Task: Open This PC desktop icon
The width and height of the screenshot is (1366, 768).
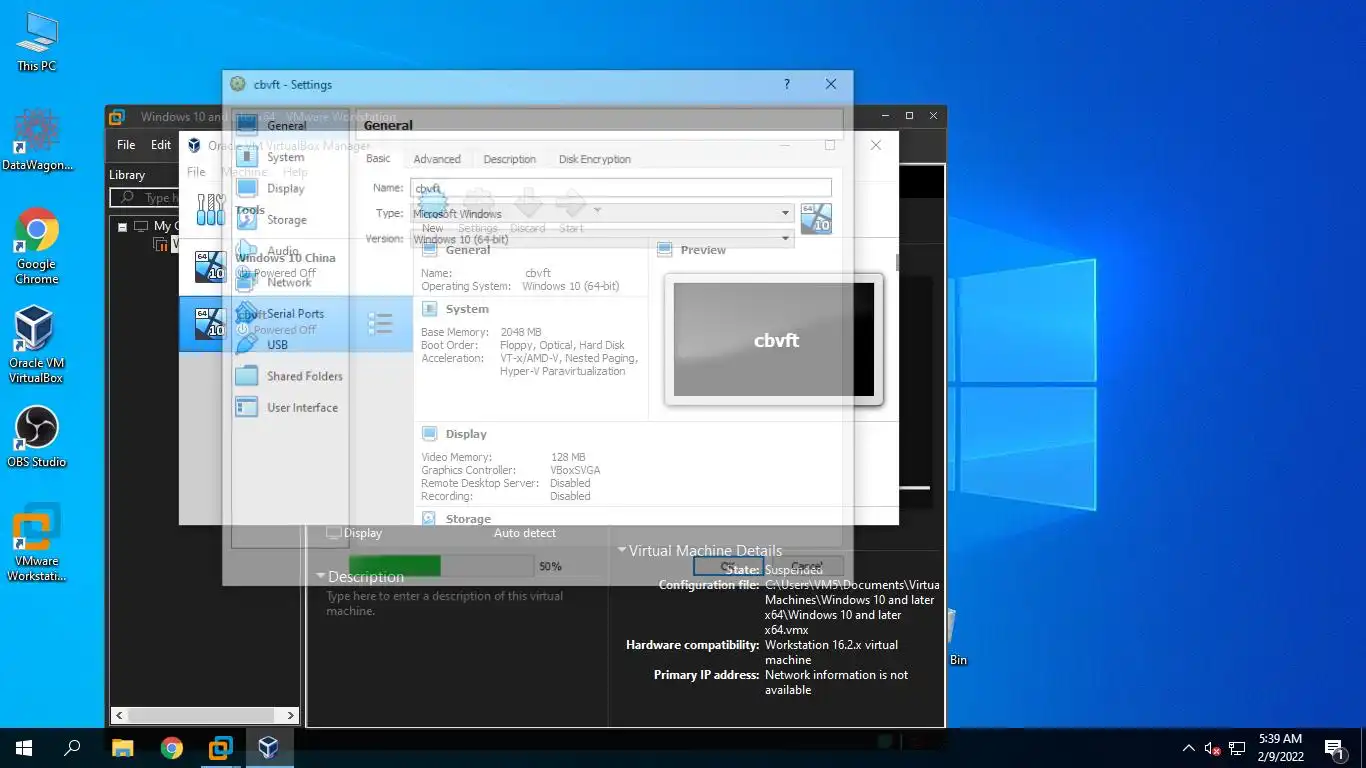Action: 37,42
